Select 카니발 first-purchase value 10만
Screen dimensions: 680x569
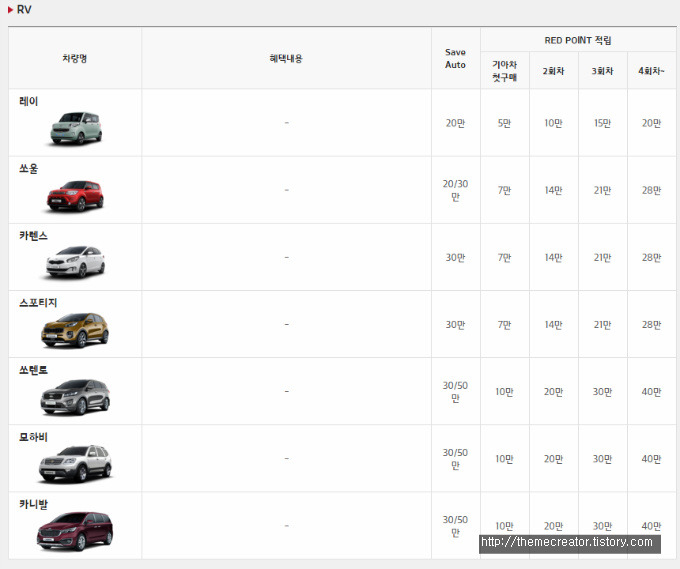(504, 526)
